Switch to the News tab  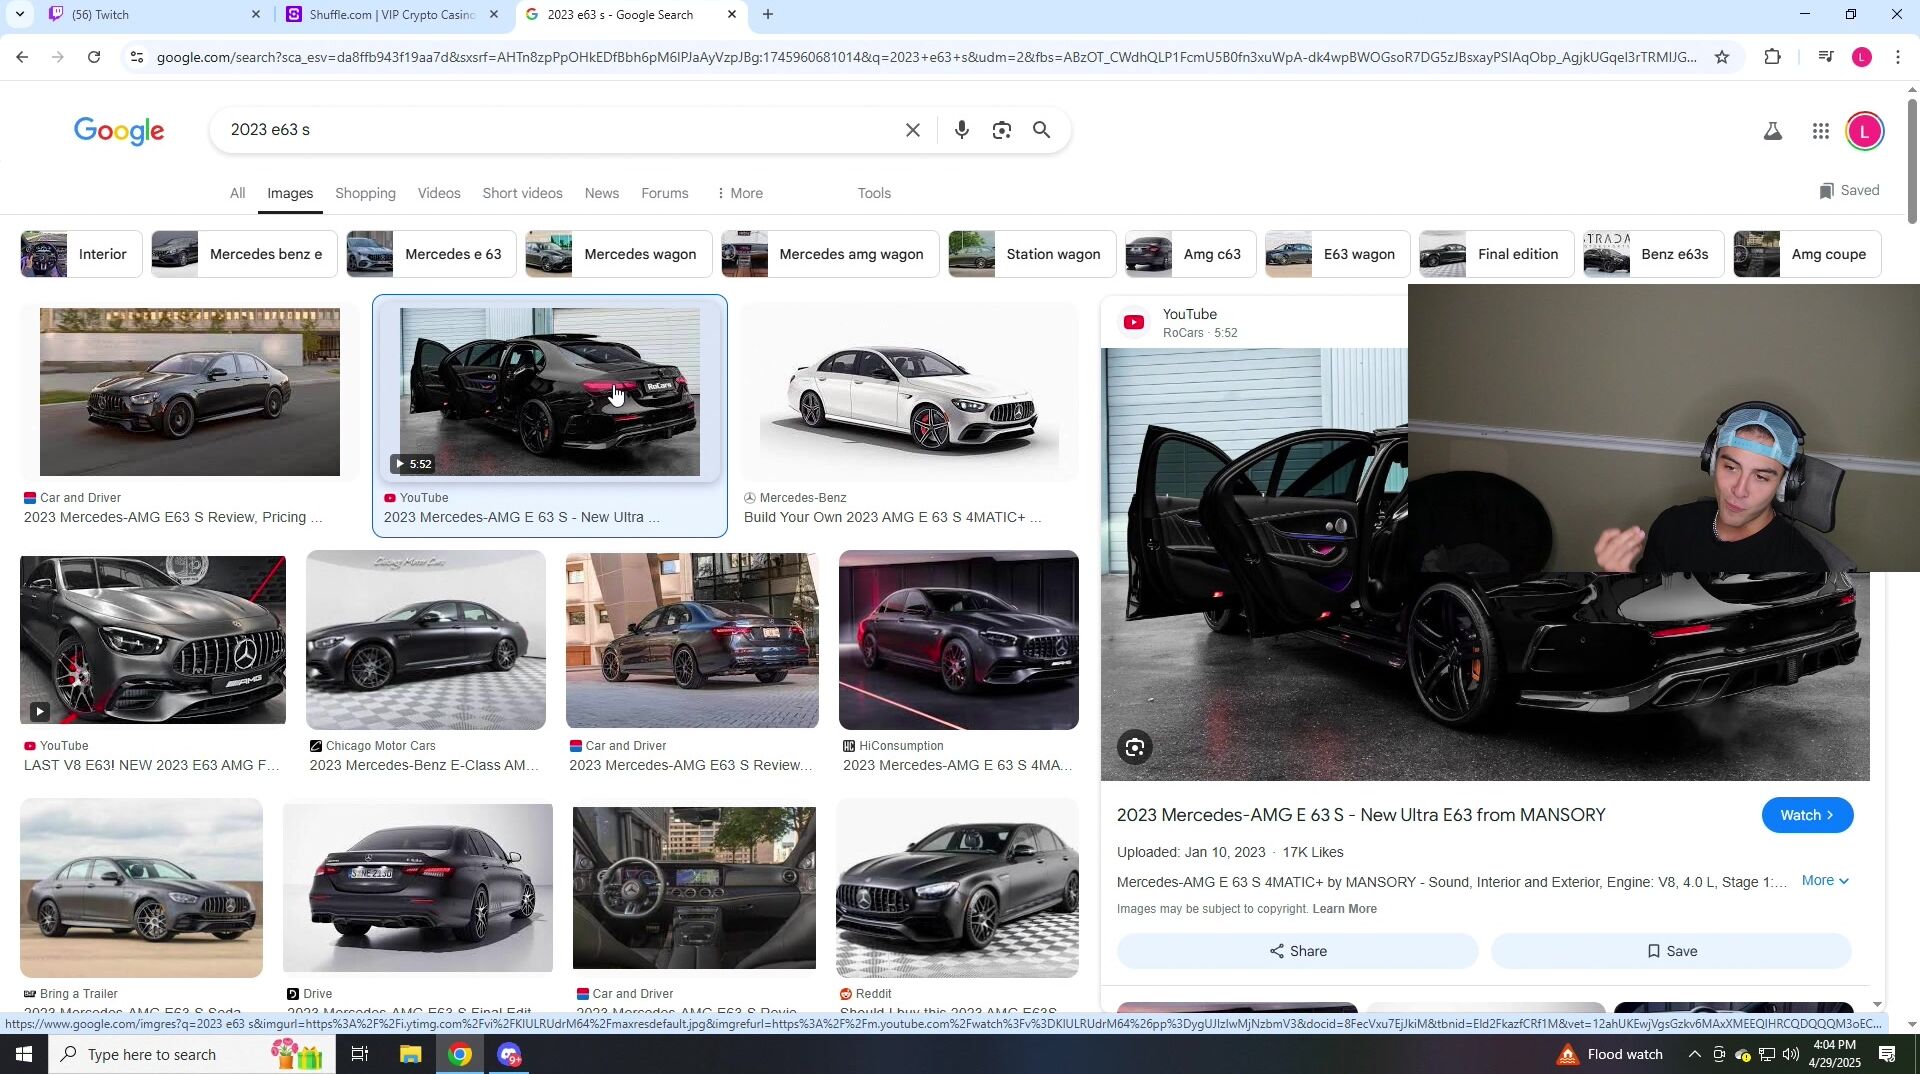601,193
